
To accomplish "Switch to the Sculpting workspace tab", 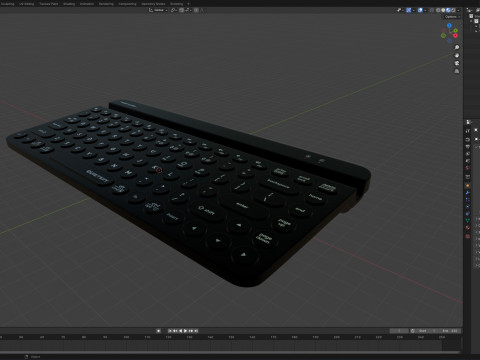I will click(x=7, y=4).
